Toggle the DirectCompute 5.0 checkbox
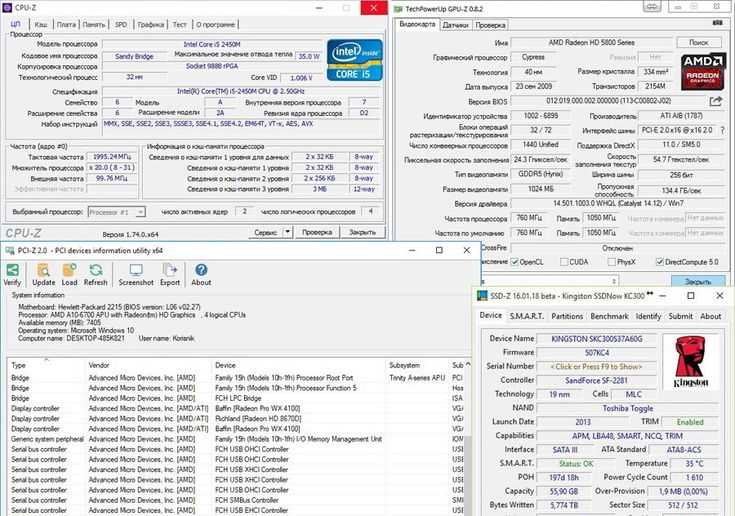Image resolution: width=735 pixels, height=516 pixels. [x=660, y=262]
